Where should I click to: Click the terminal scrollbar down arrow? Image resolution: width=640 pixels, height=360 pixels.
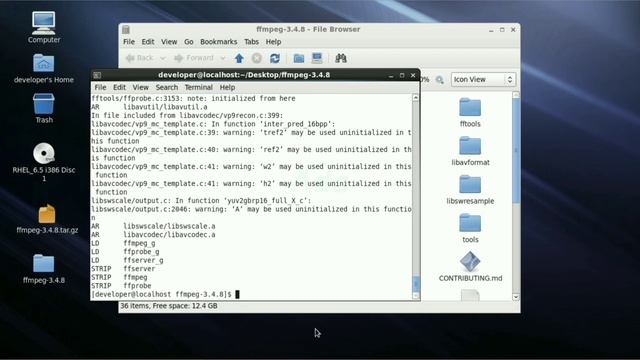[416, 297]
